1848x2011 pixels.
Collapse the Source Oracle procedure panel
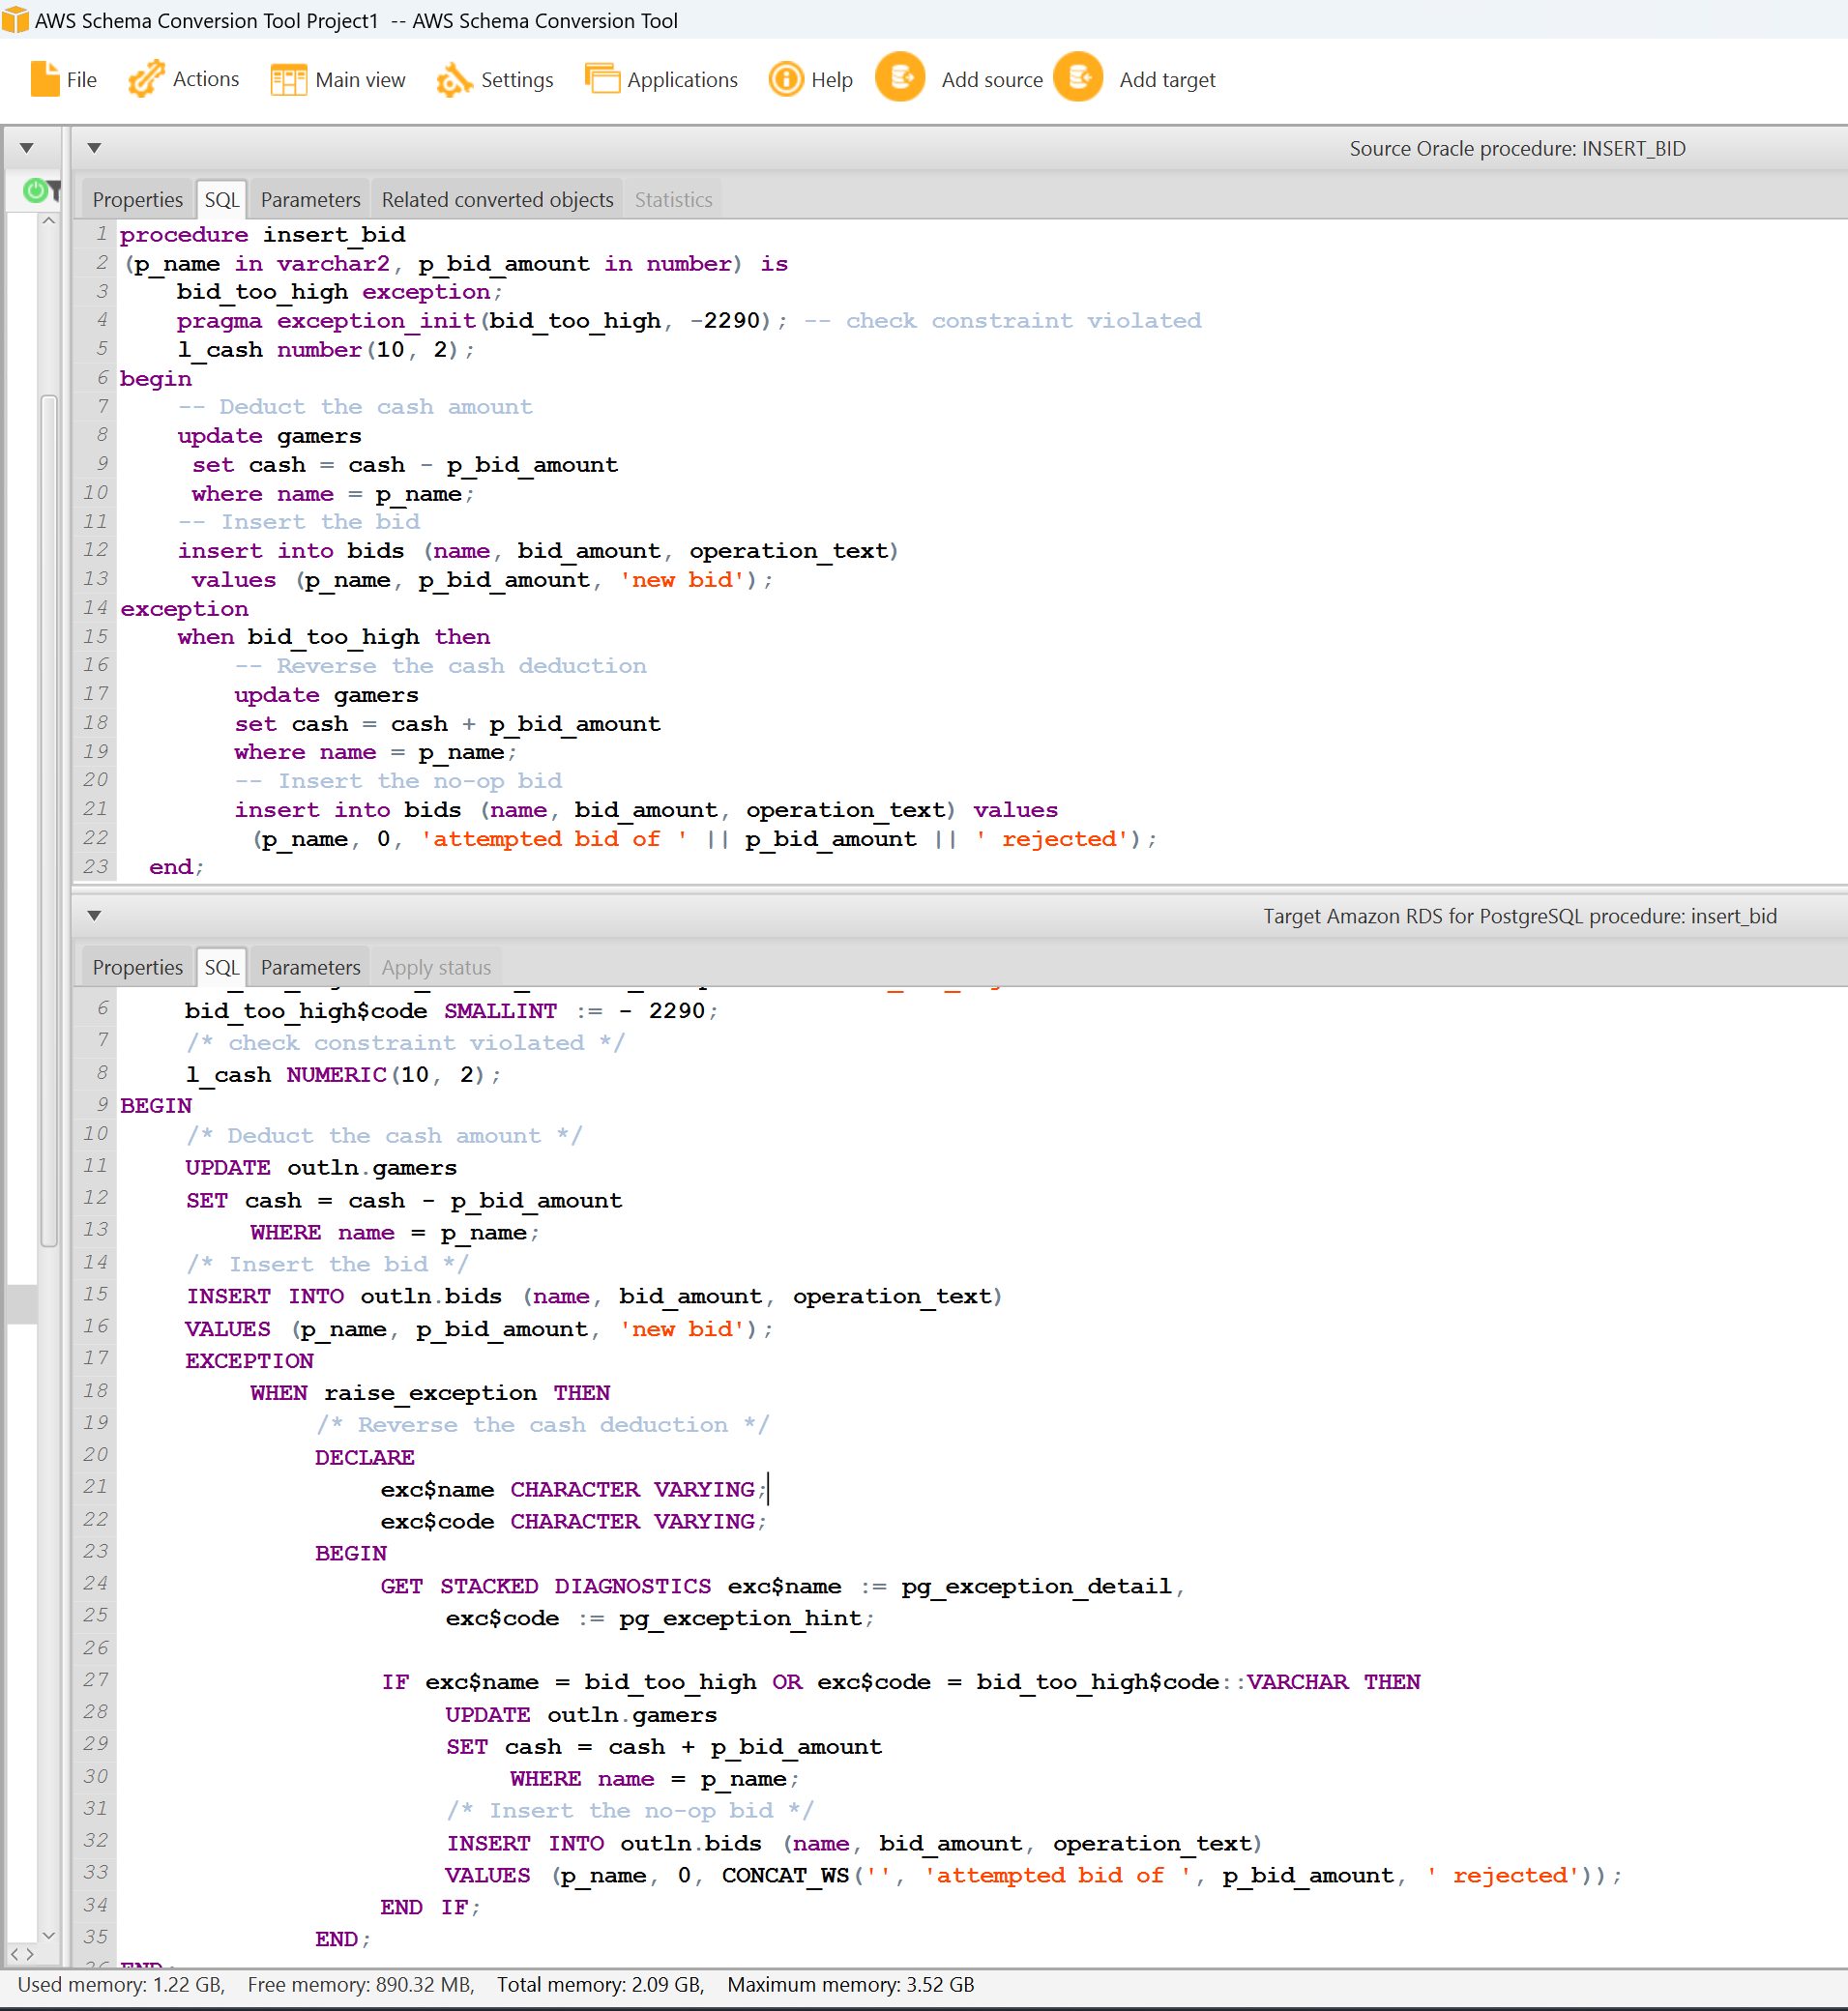tap(94, 148)
